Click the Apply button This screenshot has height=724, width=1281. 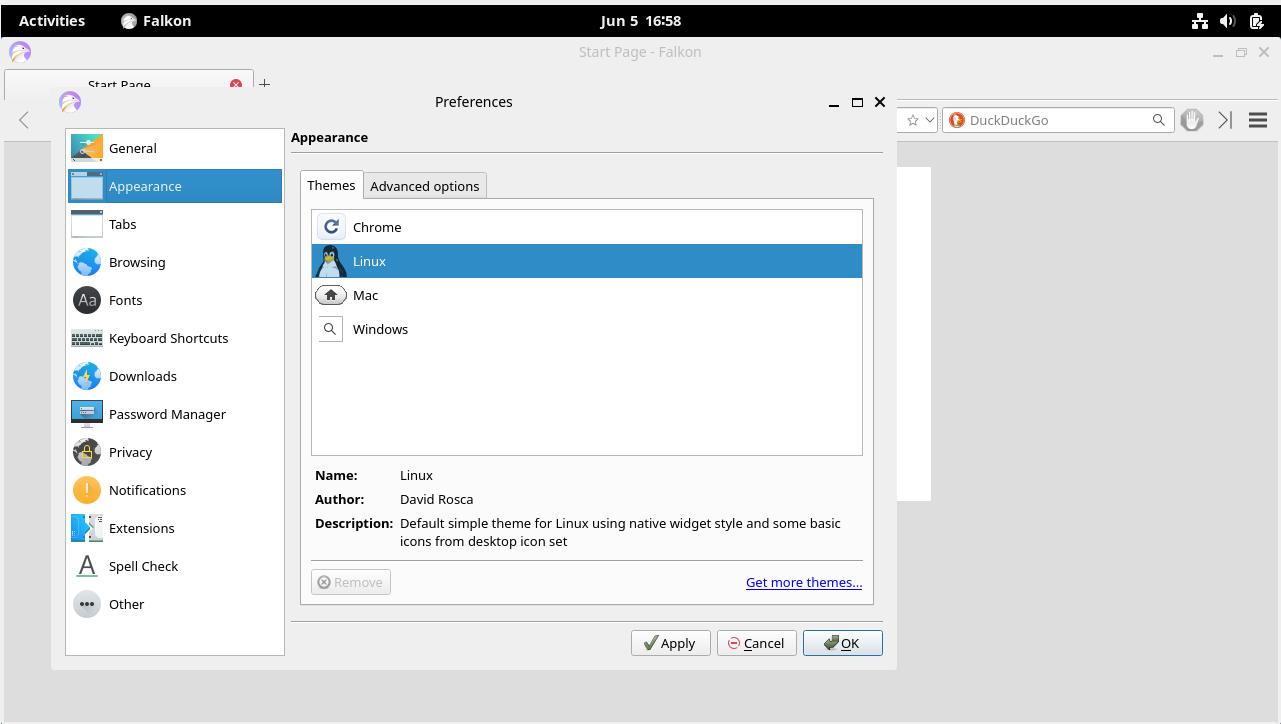pyautogui.click(x=670, y=643)
